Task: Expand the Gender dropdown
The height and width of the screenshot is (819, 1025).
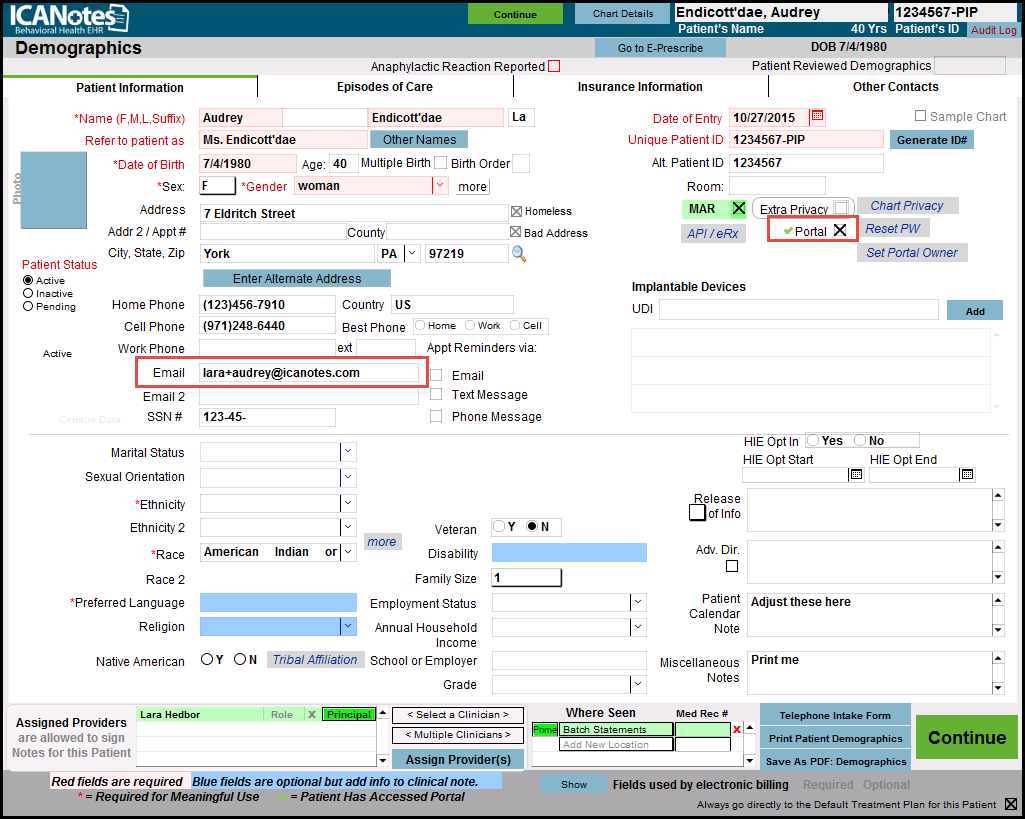Action: [x=440, y=186]
